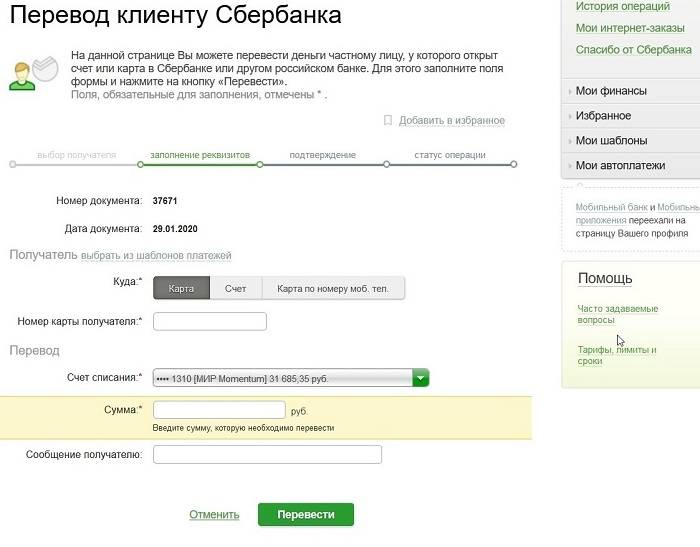Click the подтверждение step label
Screen dimensions: 700x547
click(322, 155)
